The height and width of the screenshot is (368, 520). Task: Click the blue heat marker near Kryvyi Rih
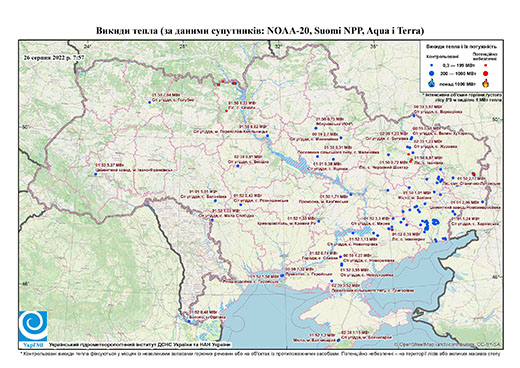[319, 221]
